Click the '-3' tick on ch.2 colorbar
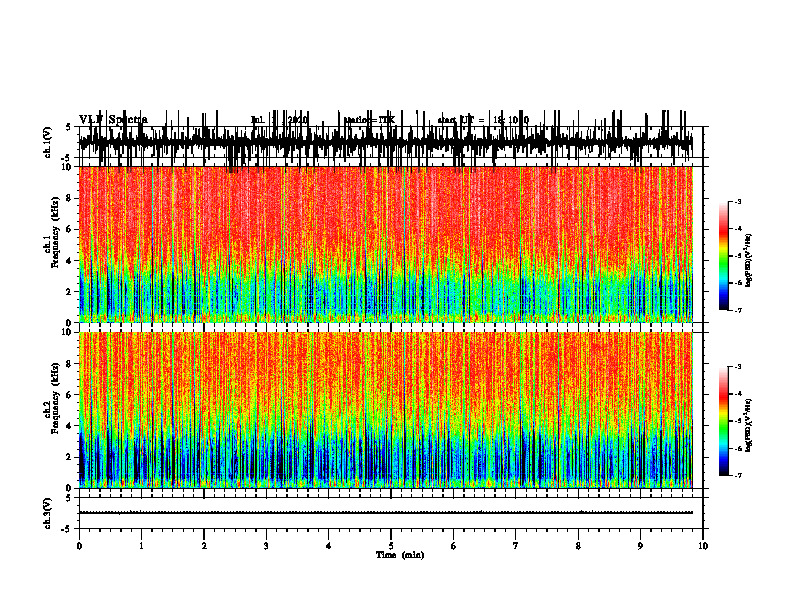The height and width of the screenshot is (612, 792). click(738, 367)
